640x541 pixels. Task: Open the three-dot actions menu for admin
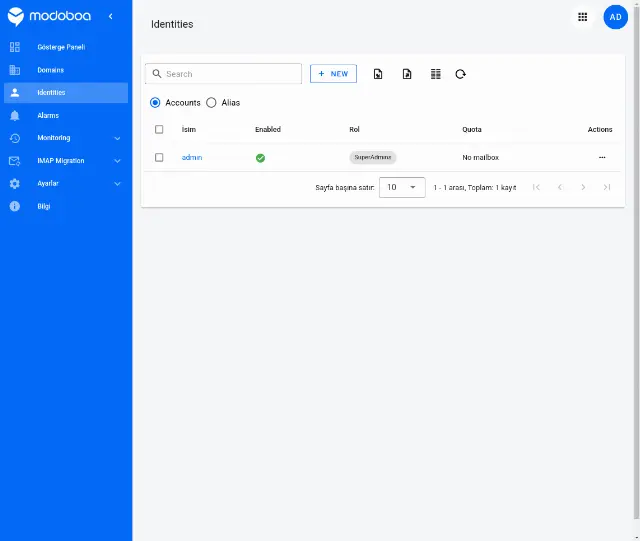(x=602, y=157)
